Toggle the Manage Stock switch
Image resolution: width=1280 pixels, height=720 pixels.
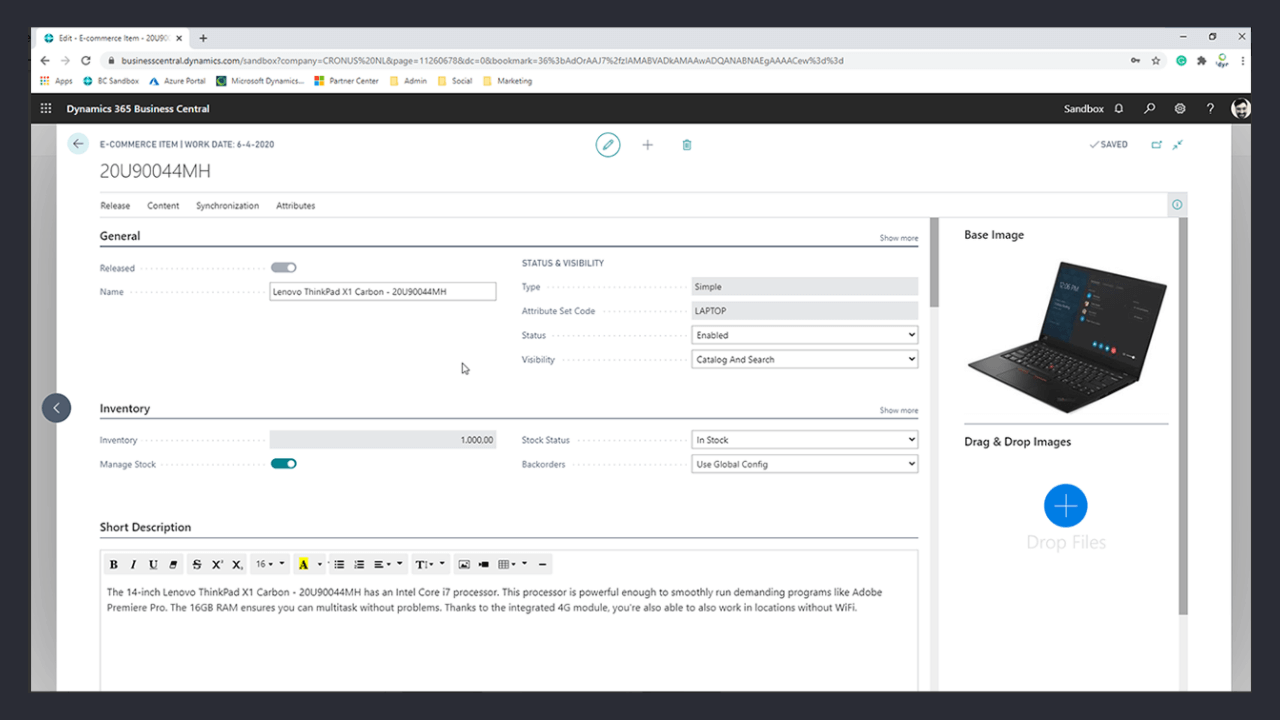click(x=284, y=463)
